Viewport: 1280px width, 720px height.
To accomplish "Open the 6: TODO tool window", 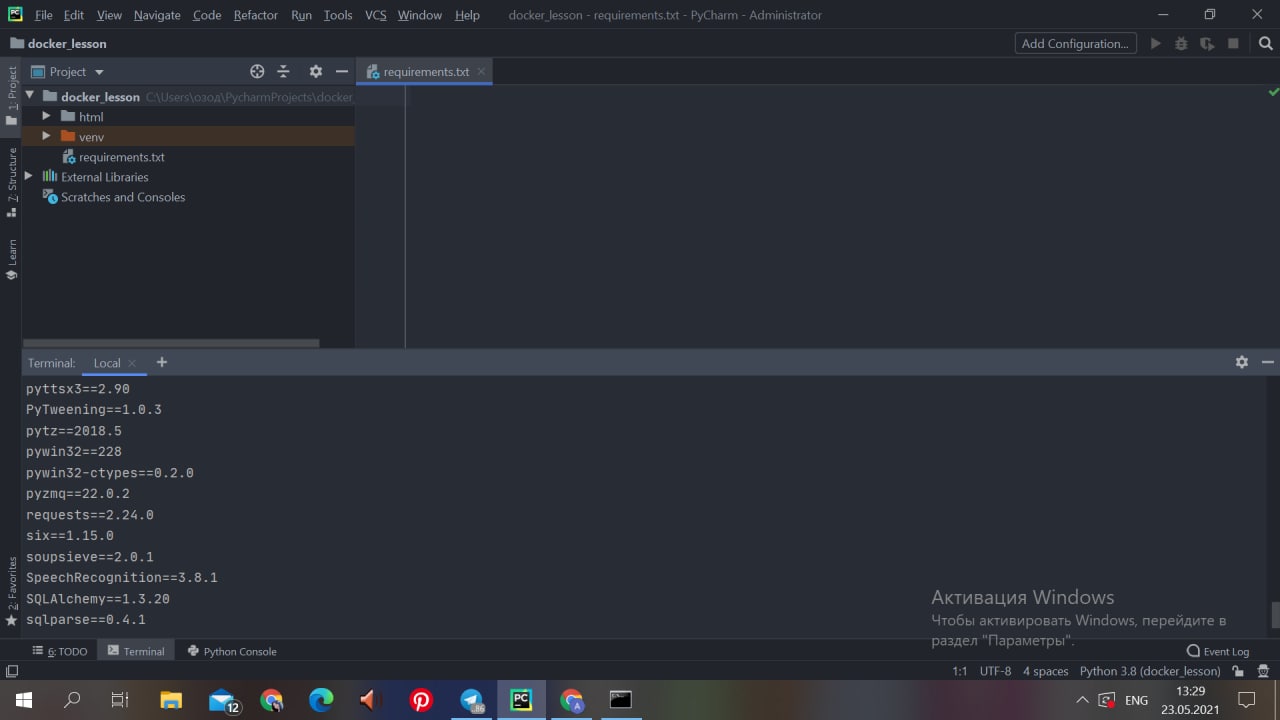I will click(x=59, y=651).
